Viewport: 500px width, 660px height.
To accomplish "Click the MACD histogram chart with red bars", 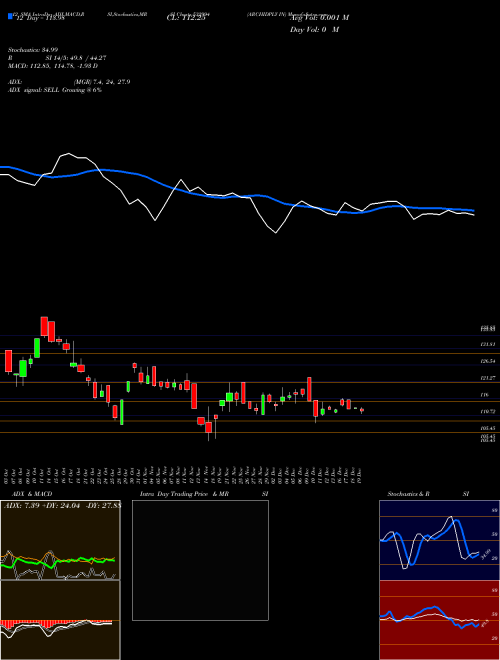I will 60,620.
